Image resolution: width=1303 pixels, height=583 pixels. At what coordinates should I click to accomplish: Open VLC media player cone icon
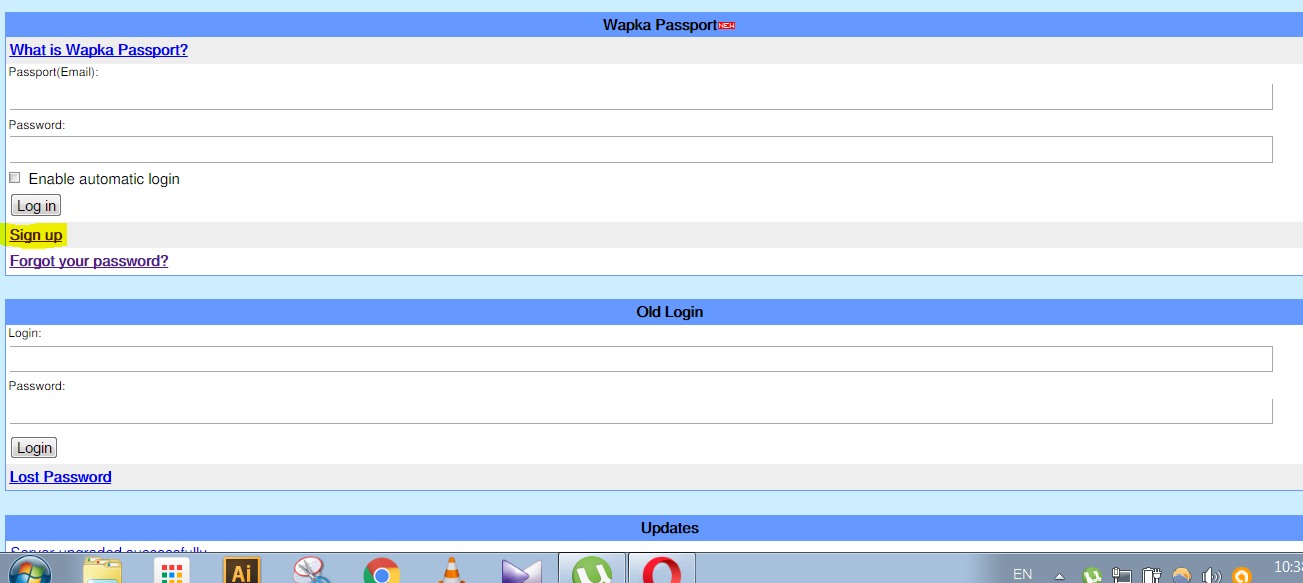coord(451,571)
